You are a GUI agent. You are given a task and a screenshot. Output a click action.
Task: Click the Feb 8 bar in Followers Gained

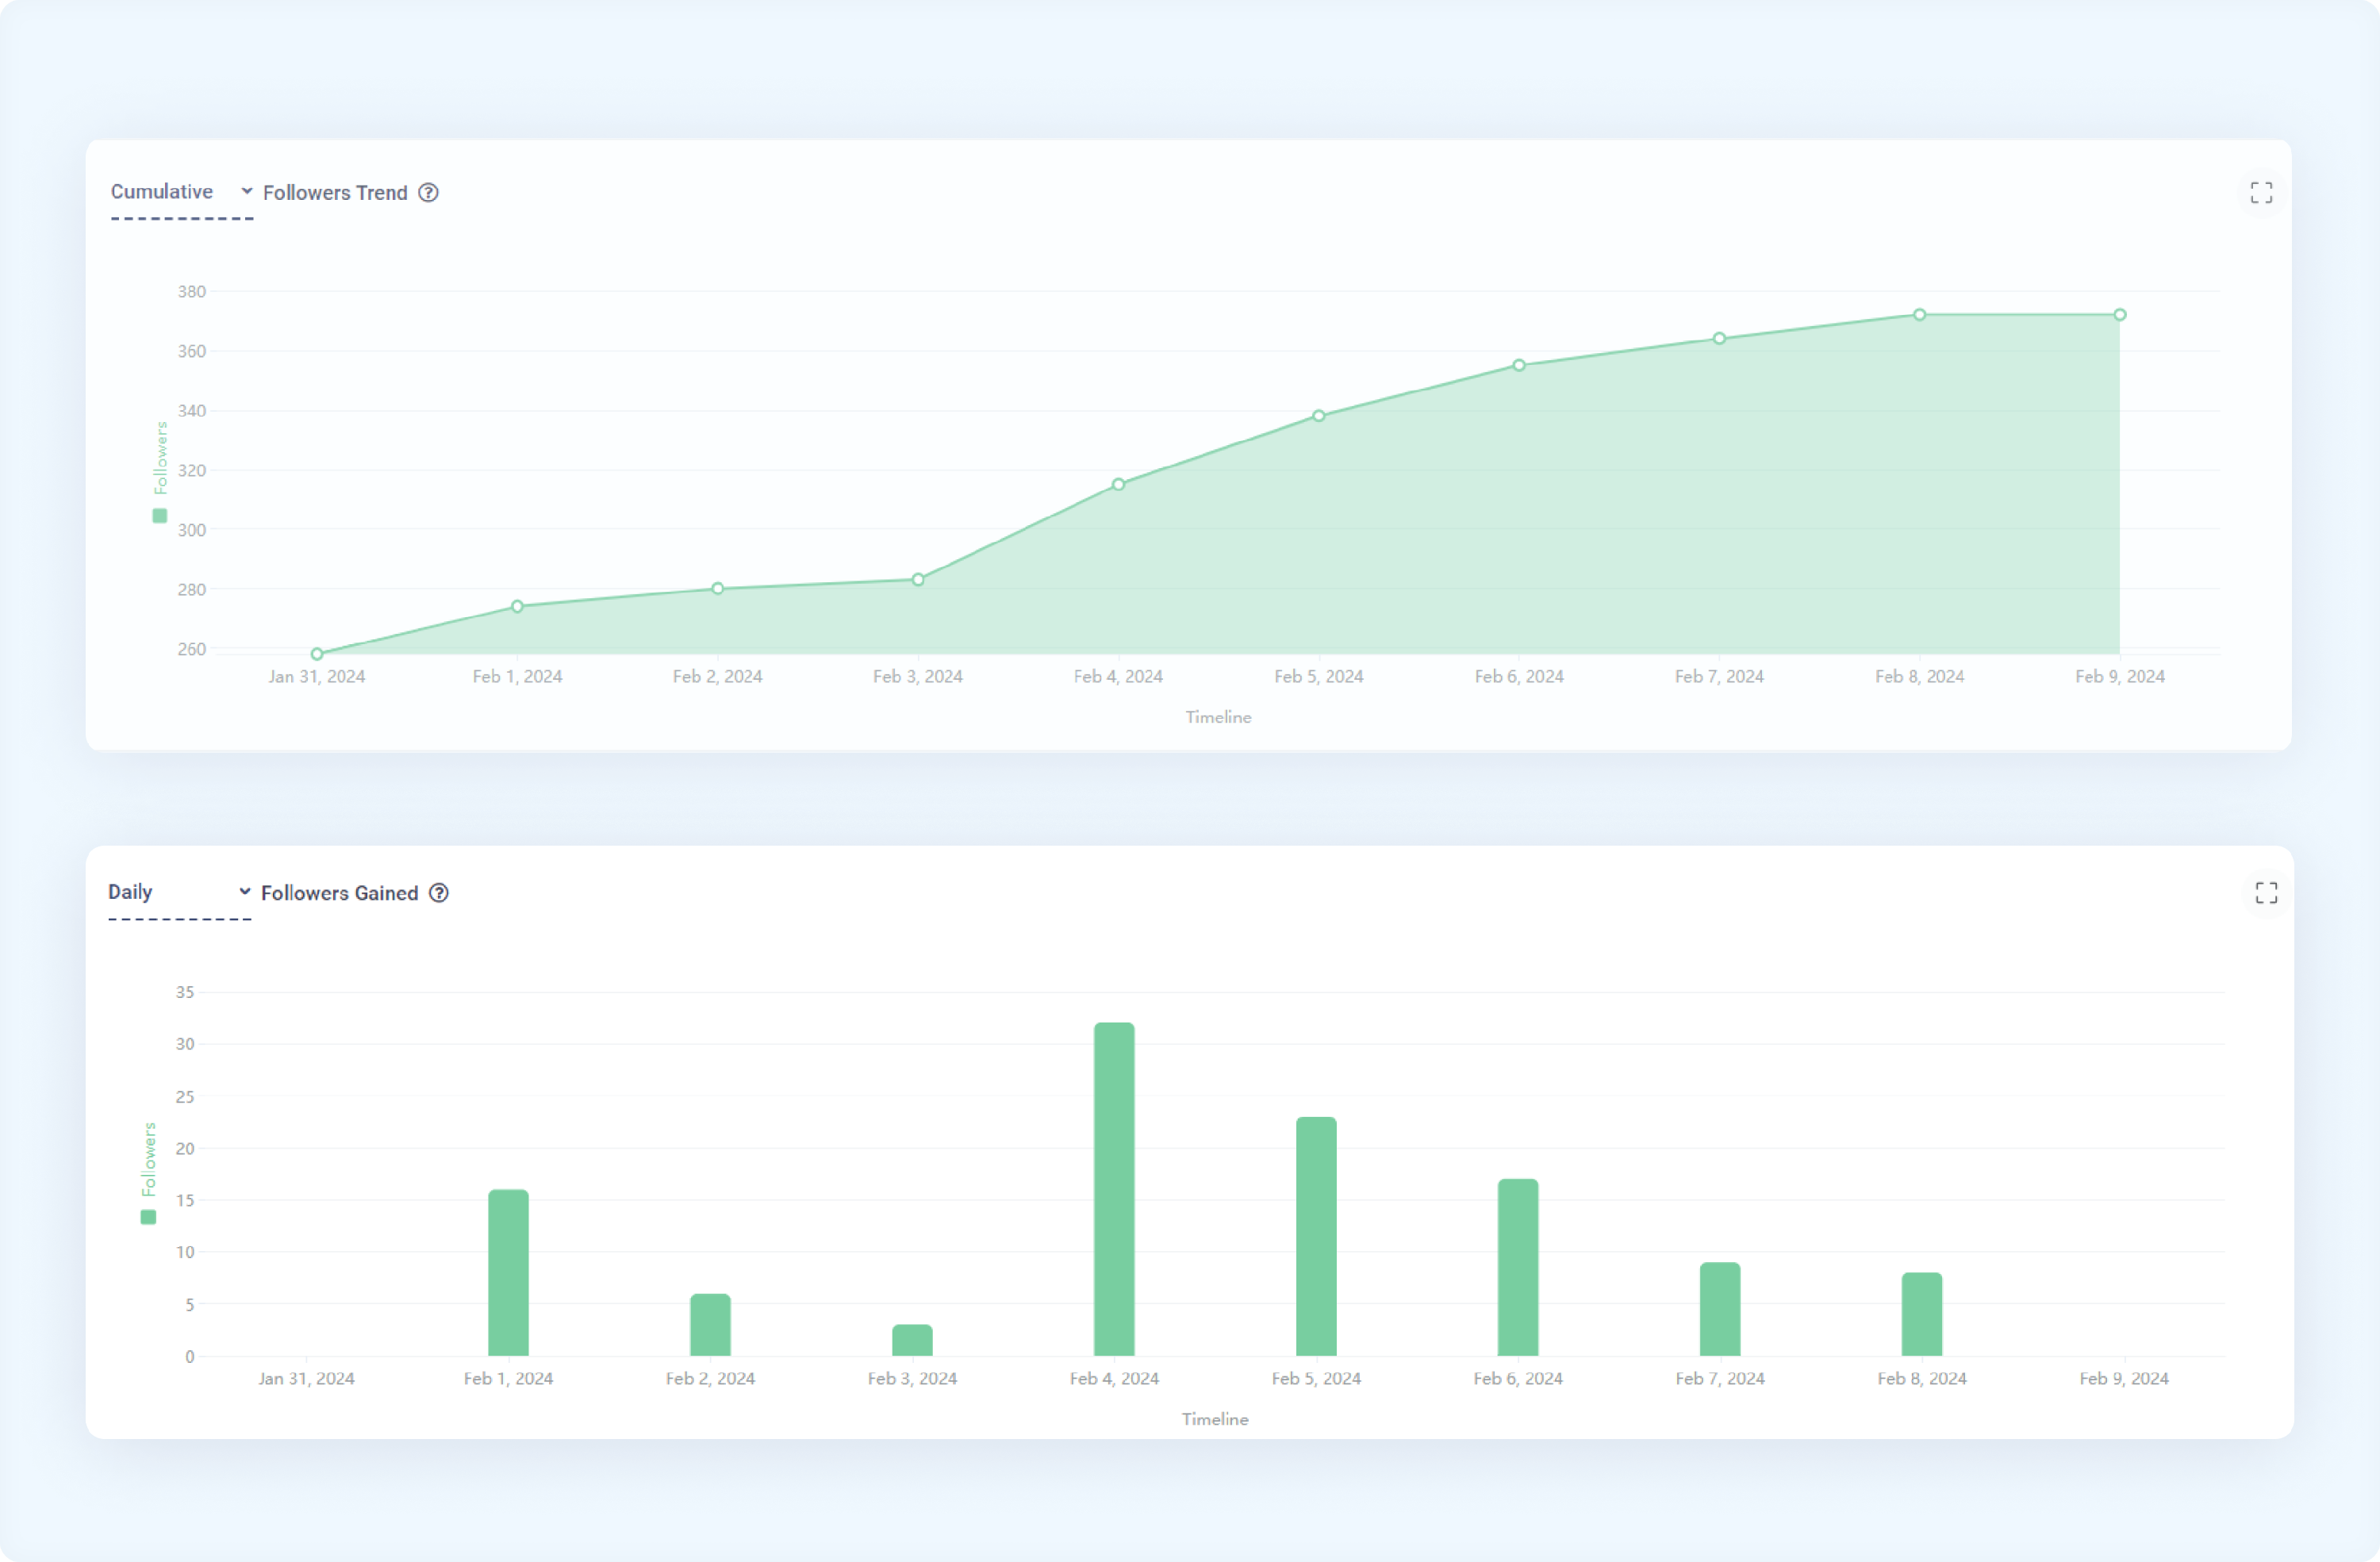(x=1922, y=1314)
